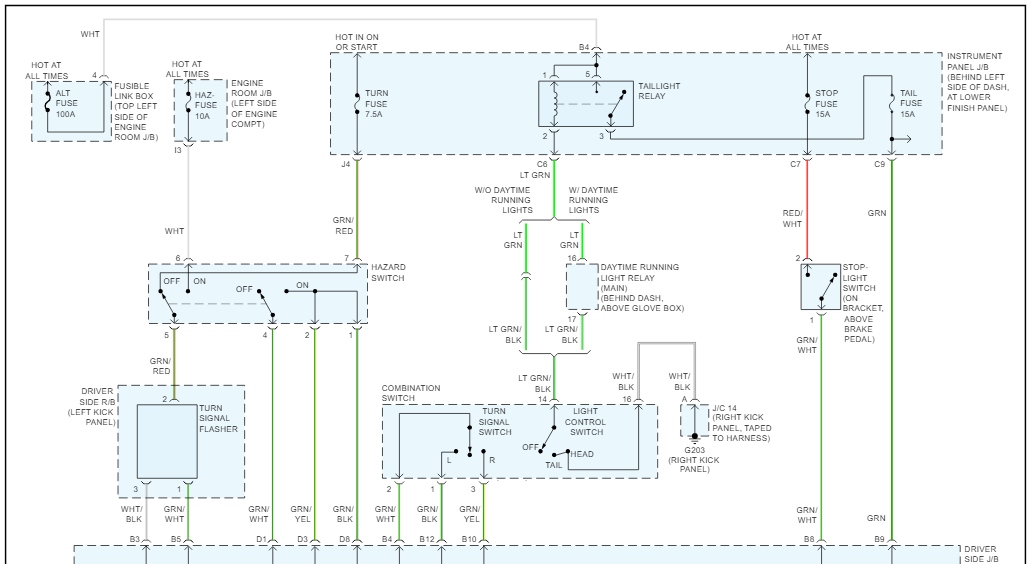Click the Instrument Panel J/B label text

(x=977, y=82)
